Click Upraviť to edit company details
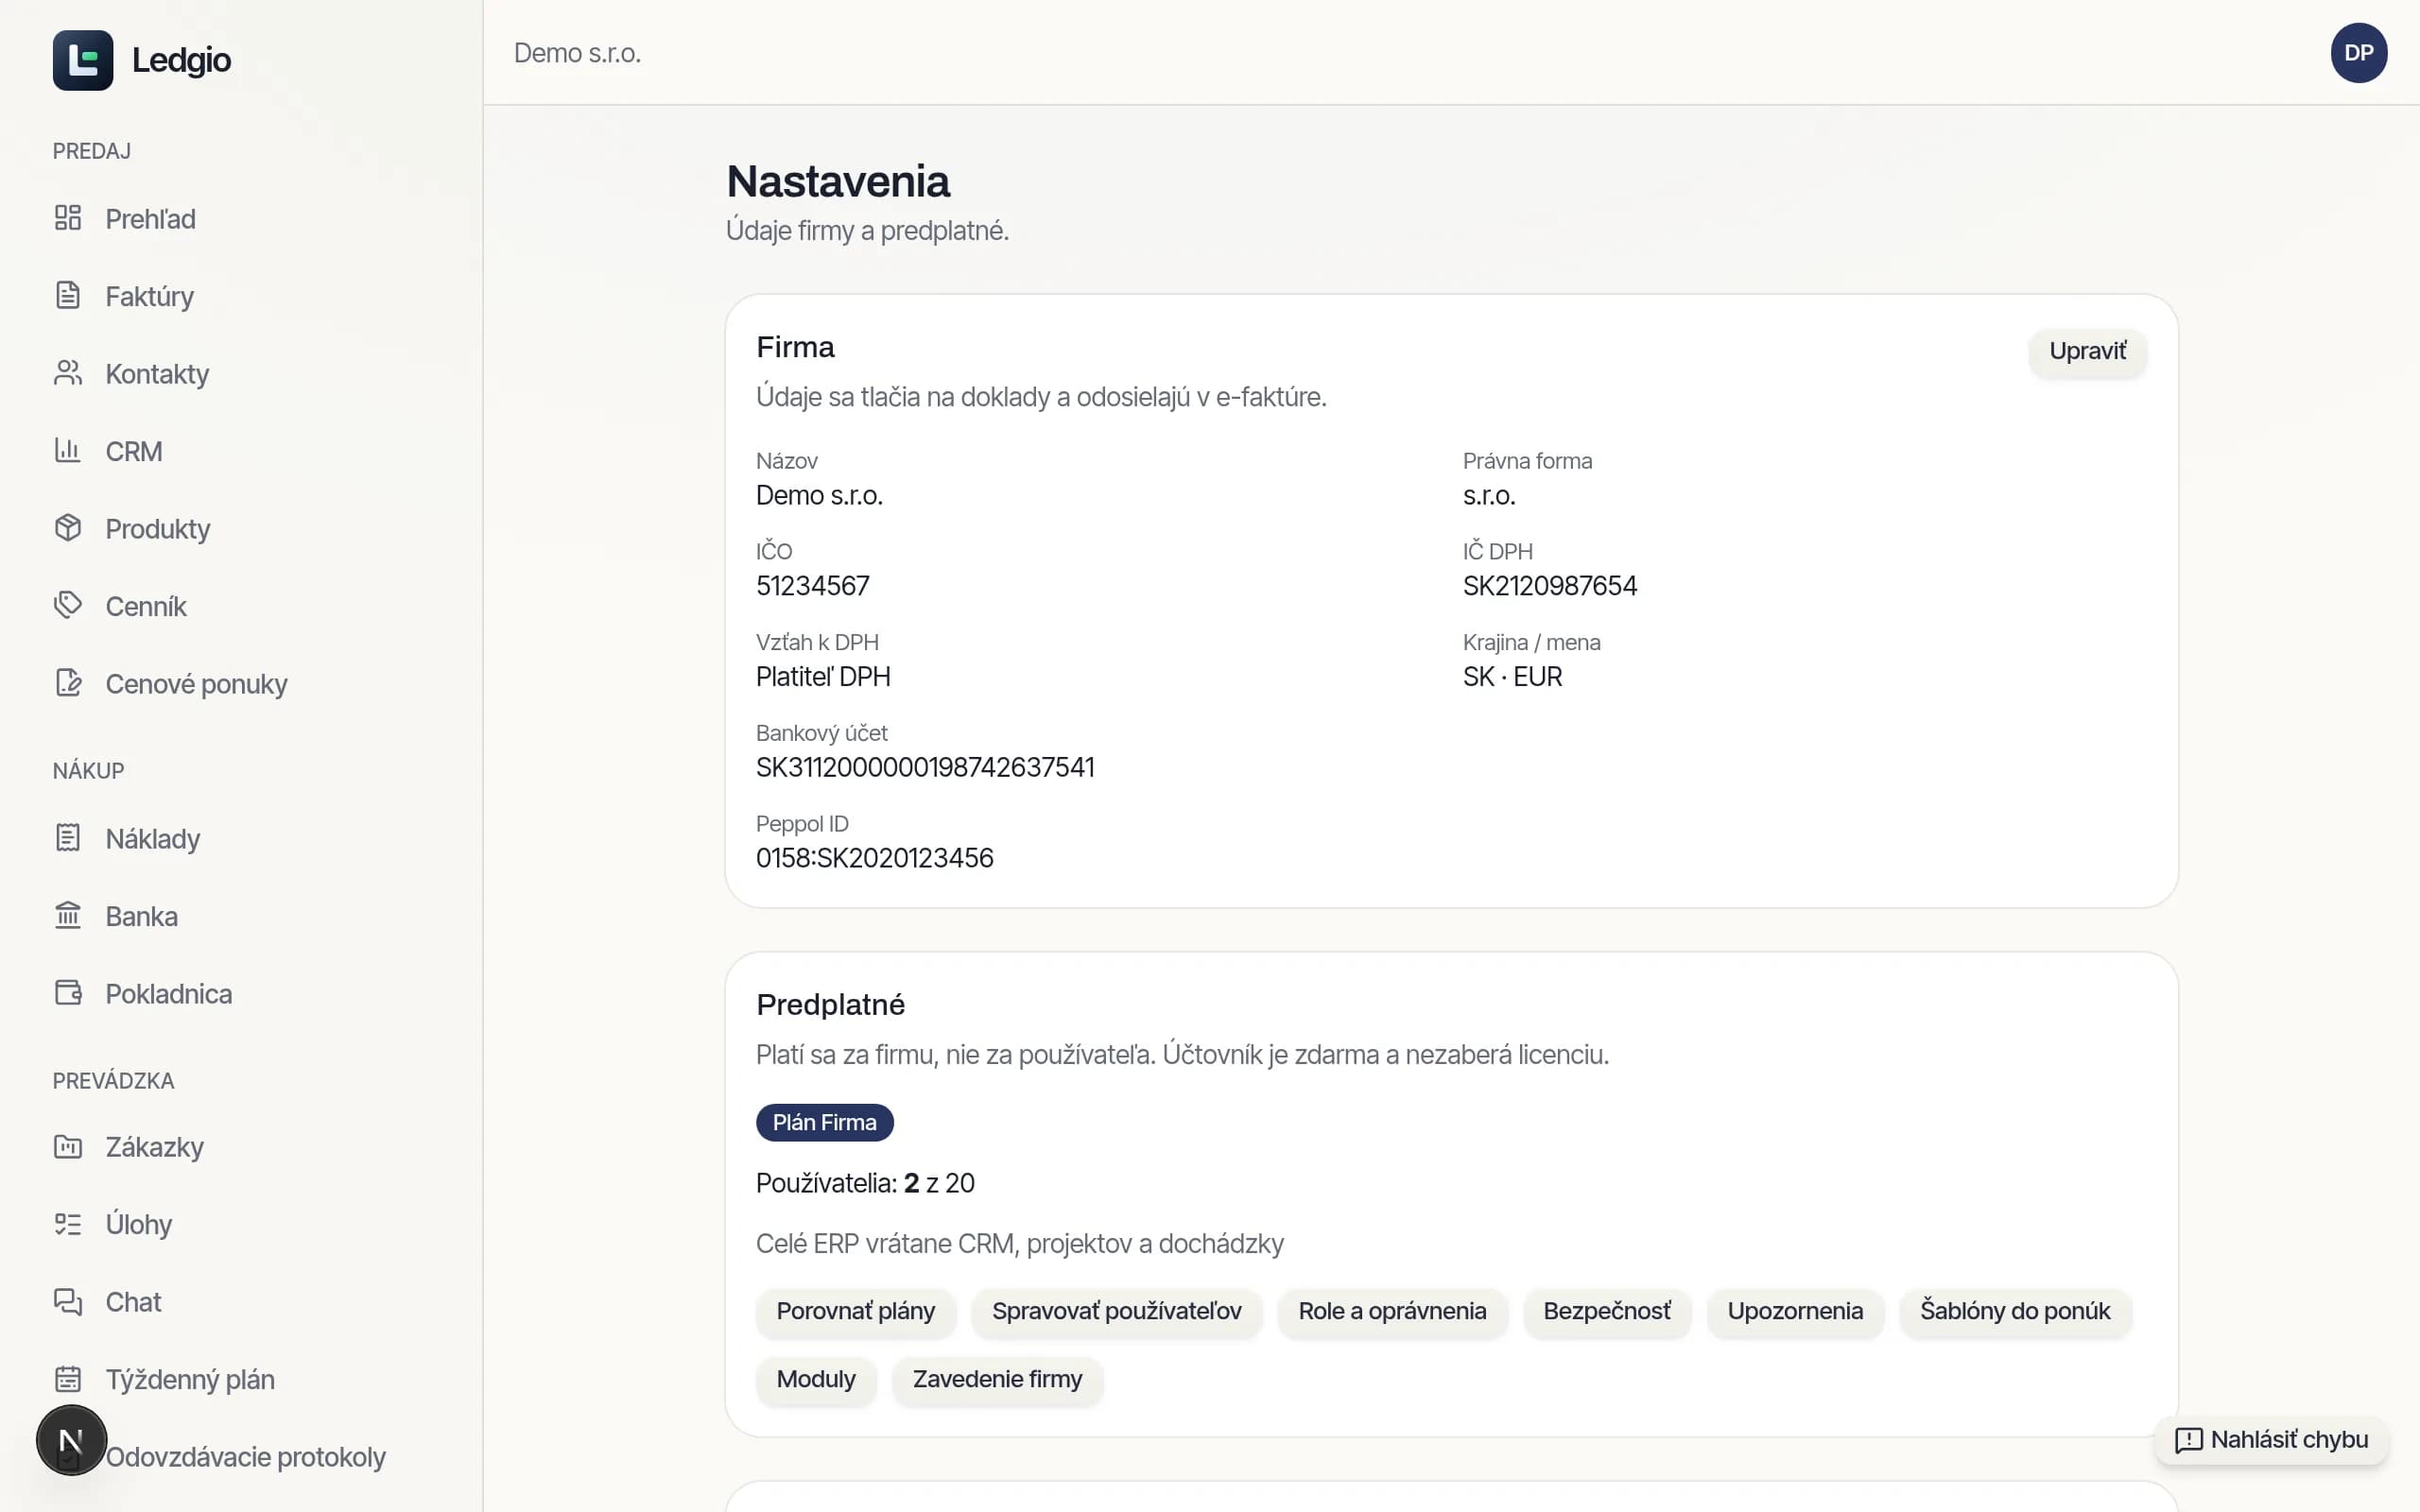Image resolution: width=2420 pixels, height=1512 pixels. click(2087, 352)
